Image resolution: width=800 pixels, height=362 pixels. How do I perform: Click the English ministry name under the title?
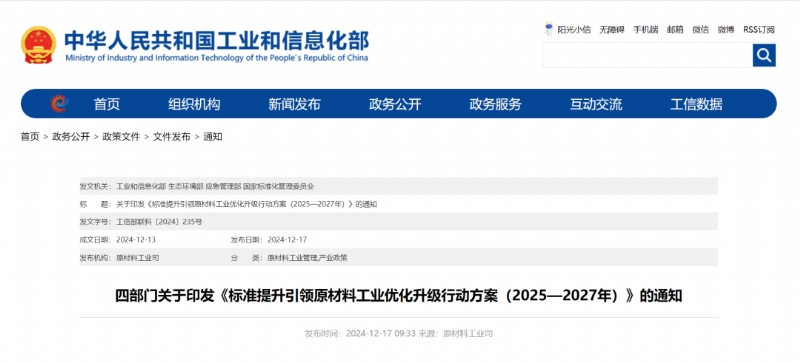pos(216,58)
